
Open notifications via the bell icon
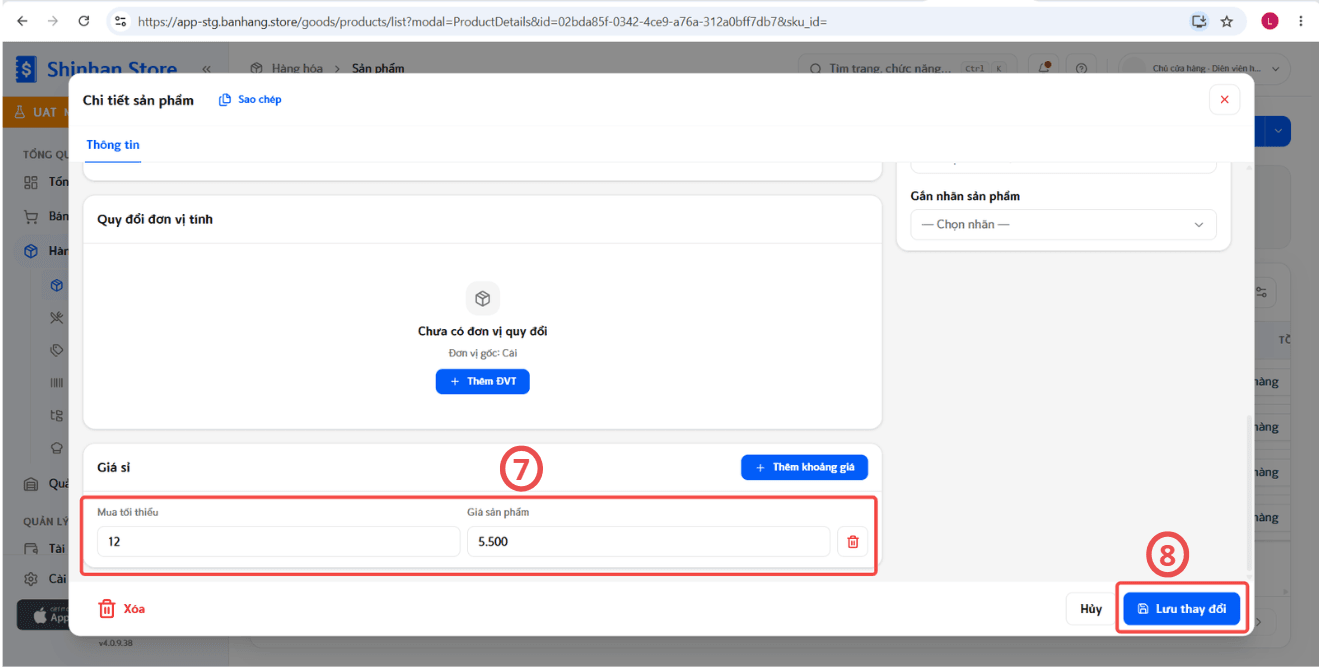1045,68
